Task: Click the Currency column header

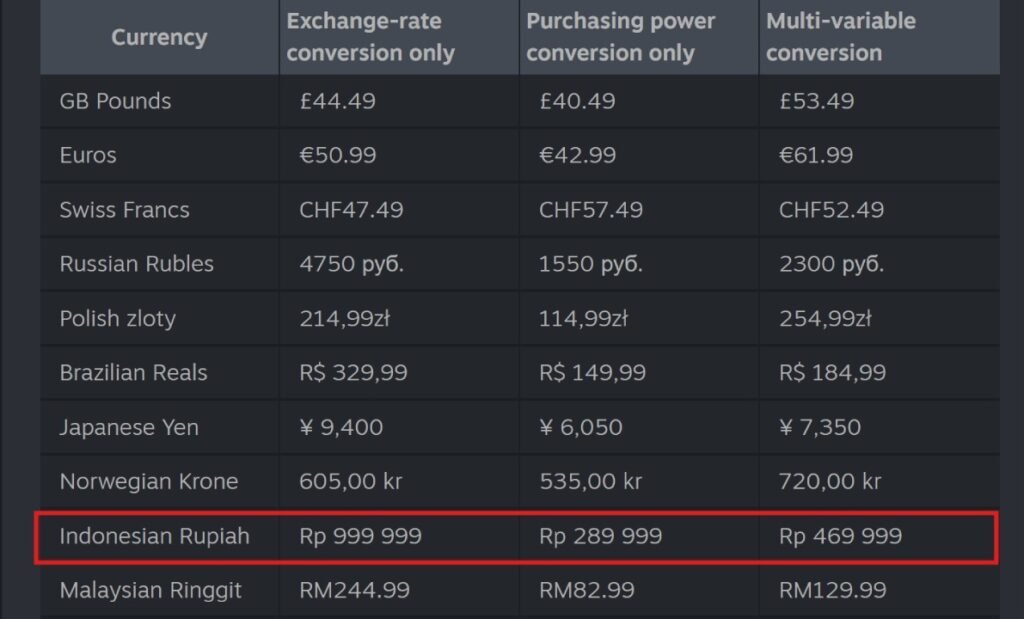Action: pos(159,38)
